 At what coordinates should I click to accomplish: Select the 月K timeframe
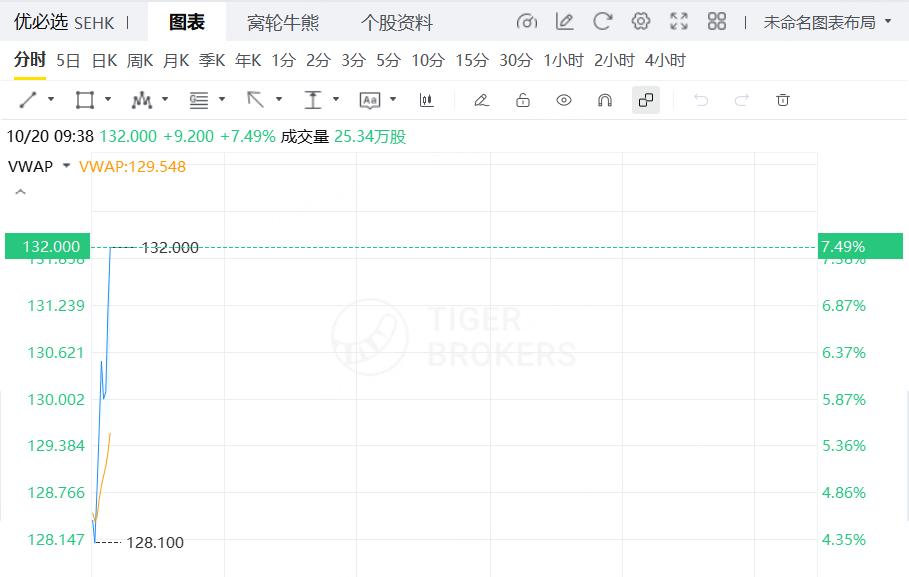tap(176, 60)
